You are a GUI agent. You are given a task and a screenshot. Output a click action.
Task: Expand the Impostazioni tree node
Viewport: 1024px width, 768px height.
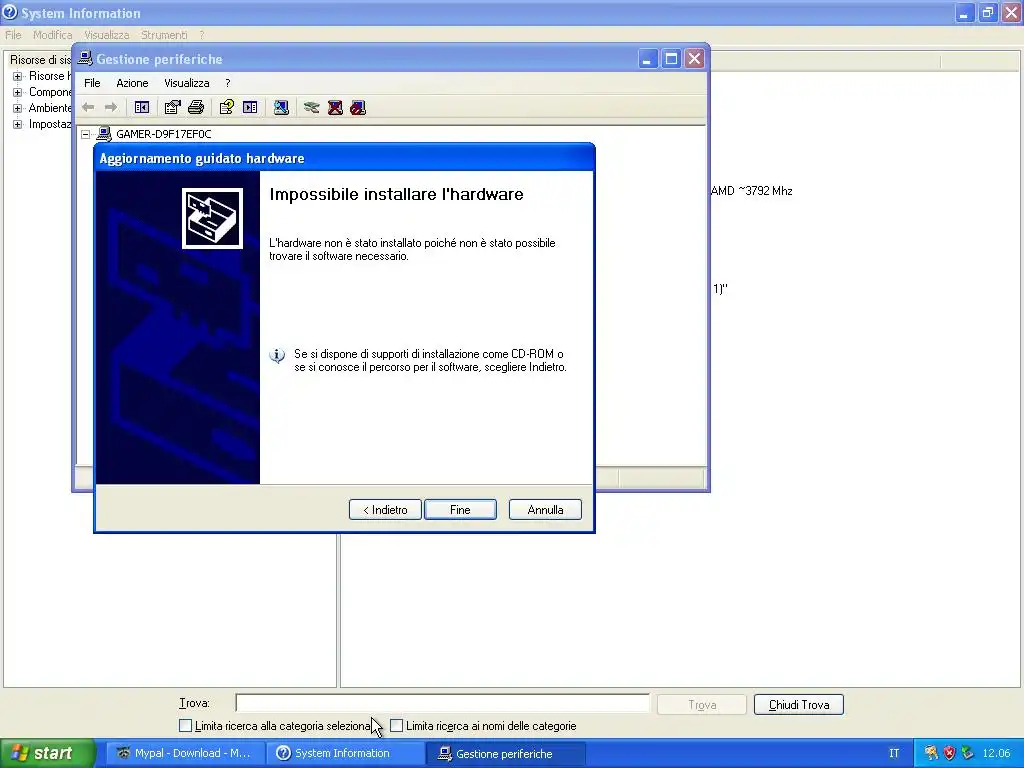18,124
